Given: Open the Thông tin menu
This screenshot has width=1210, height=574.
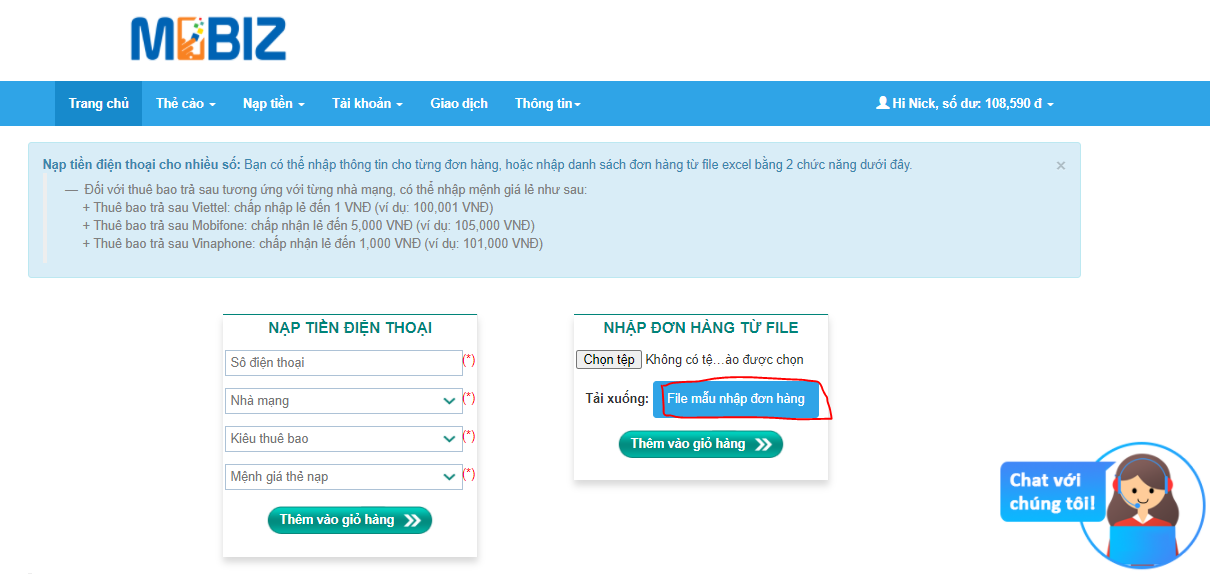Looking at the screenshot, I should (x=547, y=104).
